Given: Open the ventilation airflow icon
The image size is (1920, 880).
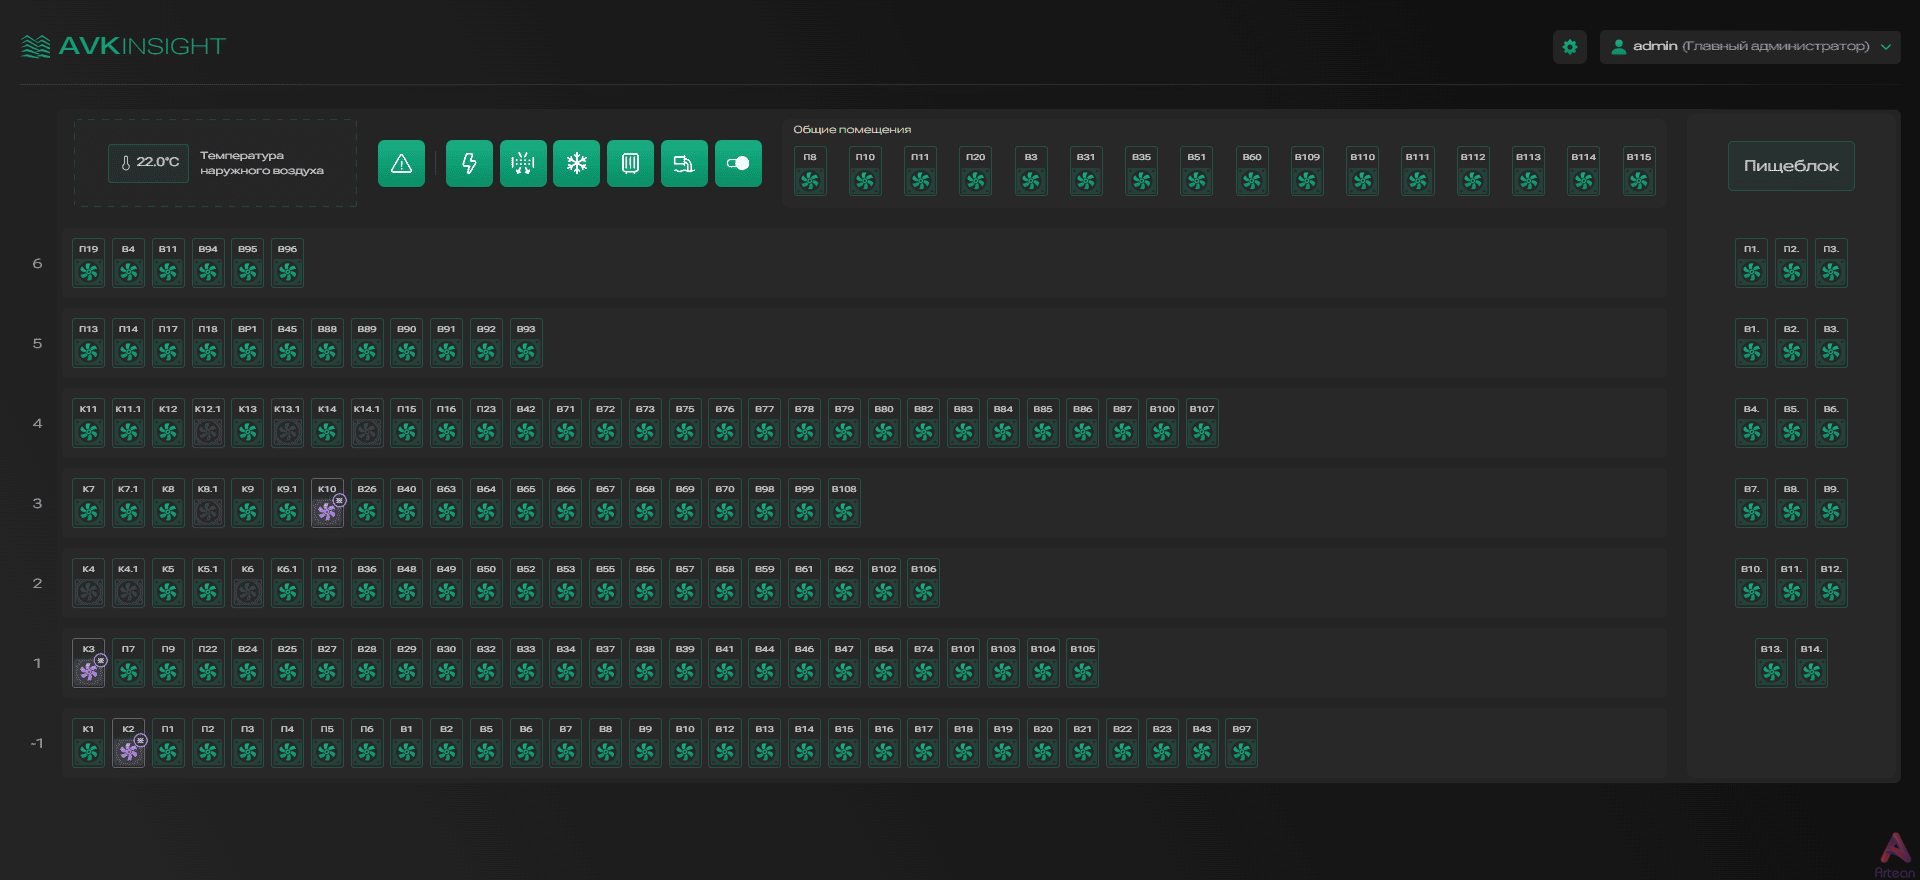Looking at the screenshot, I should pos(523,163).
